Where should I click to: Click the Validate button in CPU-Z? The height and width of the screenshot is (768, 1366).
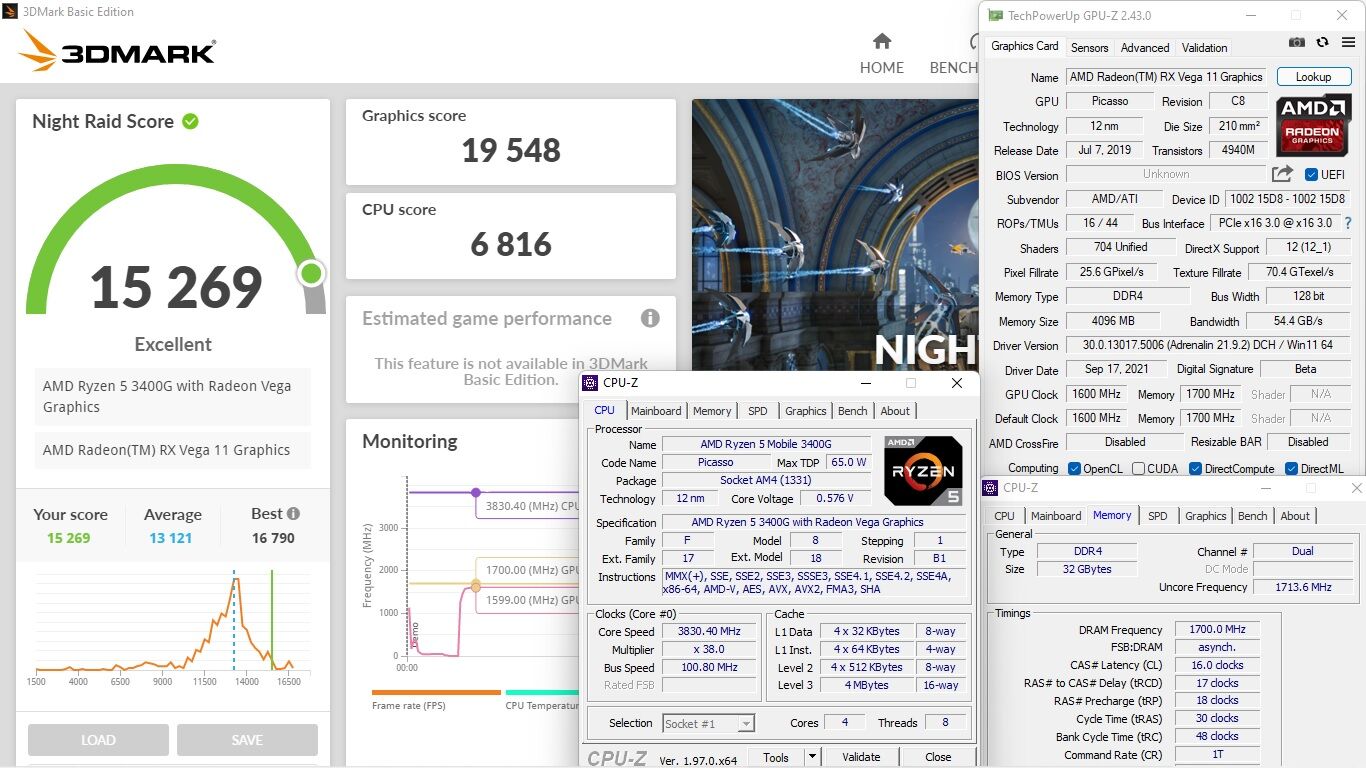coord(861,757)
